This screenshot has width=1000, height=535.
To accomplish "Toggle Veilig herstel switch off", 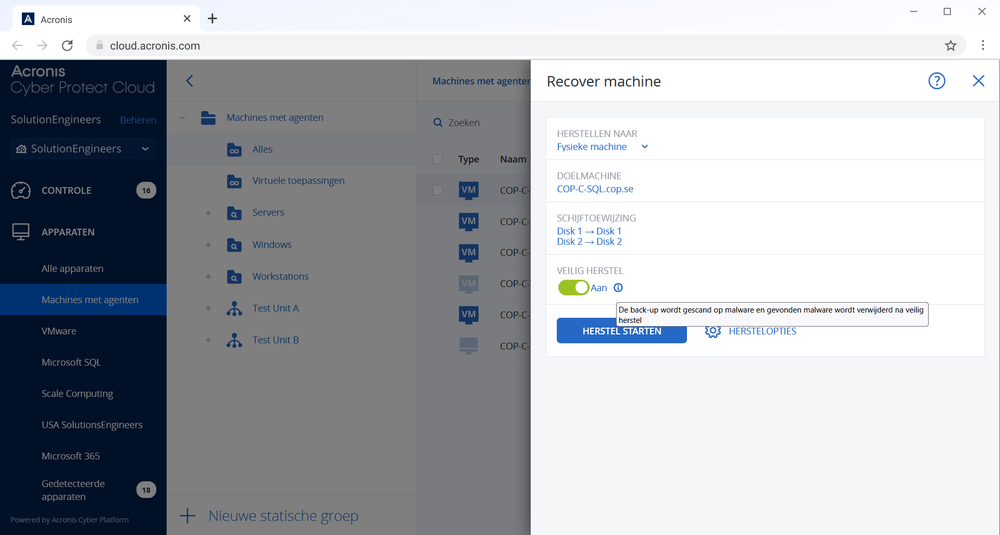I will (573, 288).
